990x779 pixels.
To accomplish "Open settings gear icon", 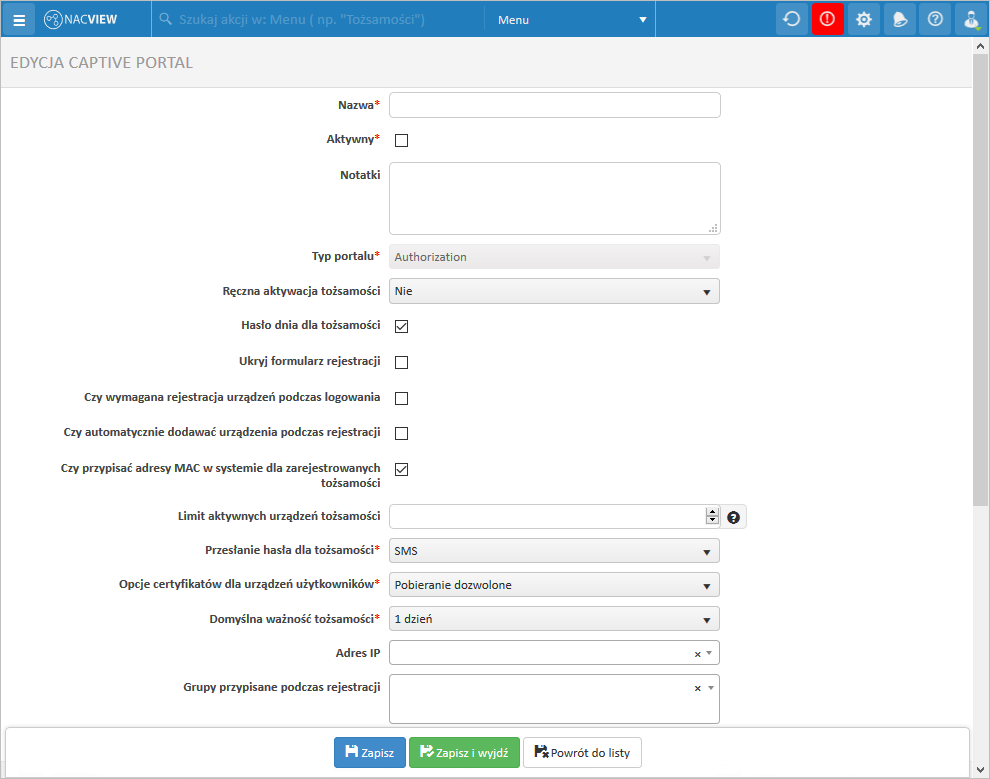I will coord(863,19).
